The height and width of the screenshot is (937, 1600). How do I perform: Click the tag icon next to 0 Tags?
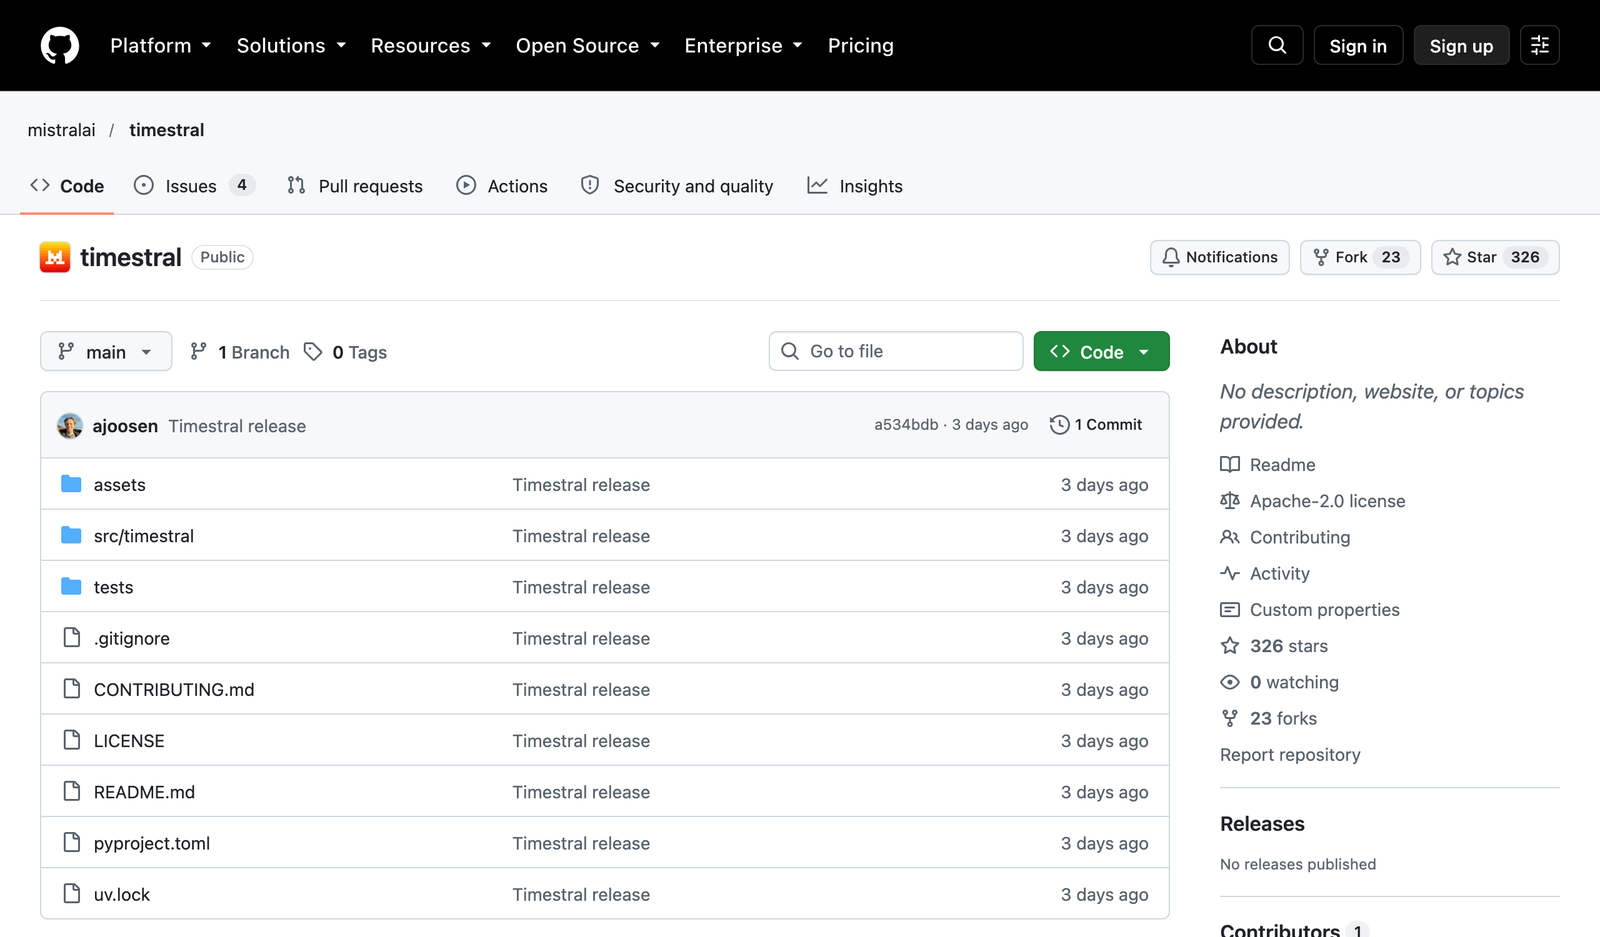click(313, 351)
